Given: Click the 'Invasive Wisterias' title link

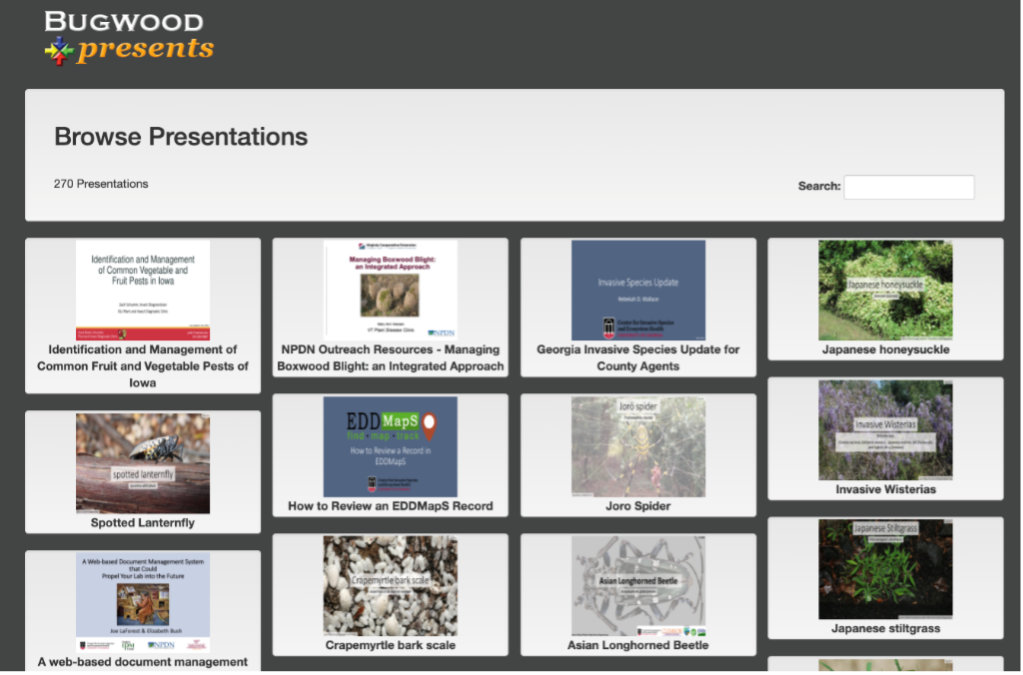Looking at the screenshot, I should point(885,490).
